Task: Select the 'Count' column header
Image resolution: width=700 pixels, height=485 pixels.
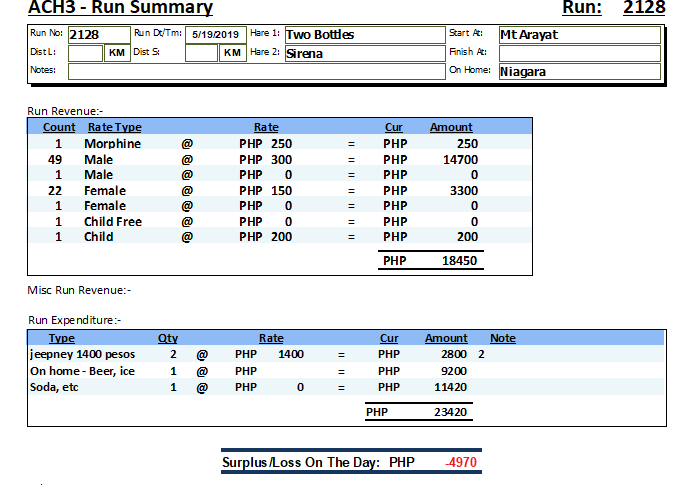Action: pos(59,127)
